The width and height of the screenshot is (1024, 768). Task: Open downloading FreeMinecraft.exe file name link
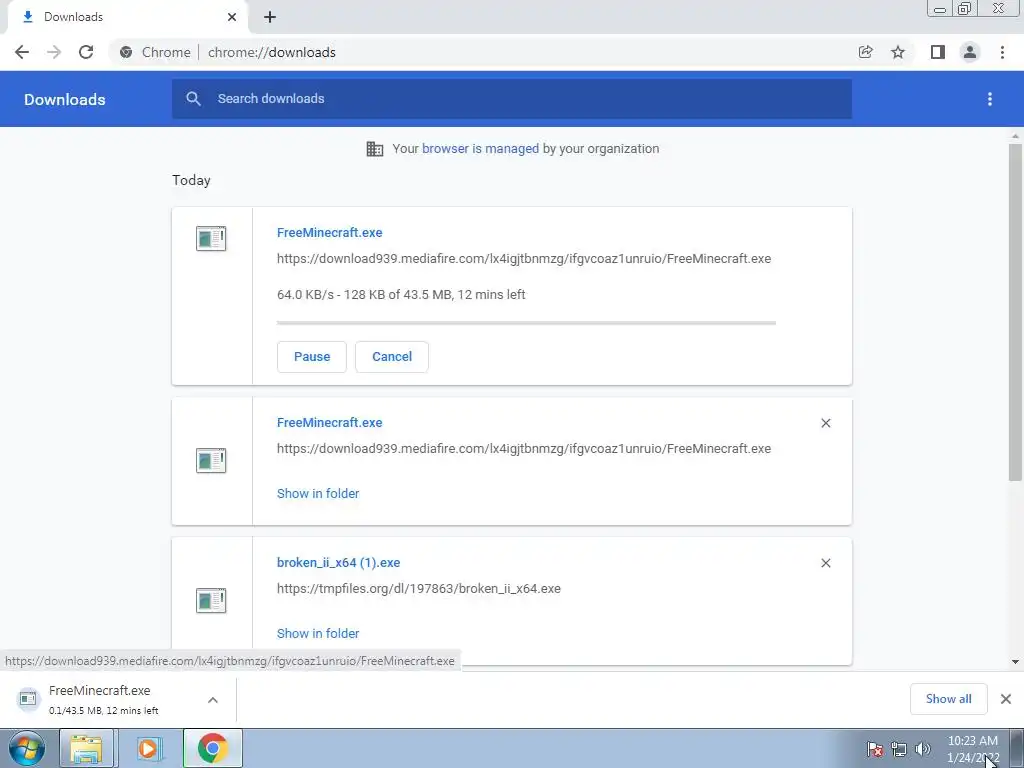tap(330, 232)
